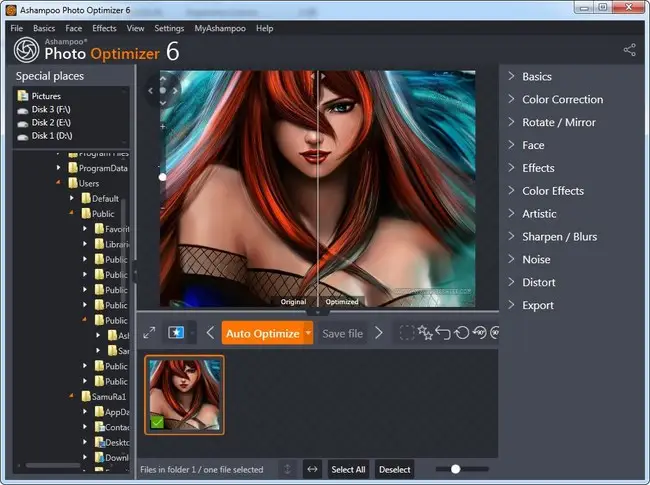Image resolution: width=650 pixels, height=485 pixels.
Task: Toggle fullscreen expand arrows icon
Action: point(149,333)
